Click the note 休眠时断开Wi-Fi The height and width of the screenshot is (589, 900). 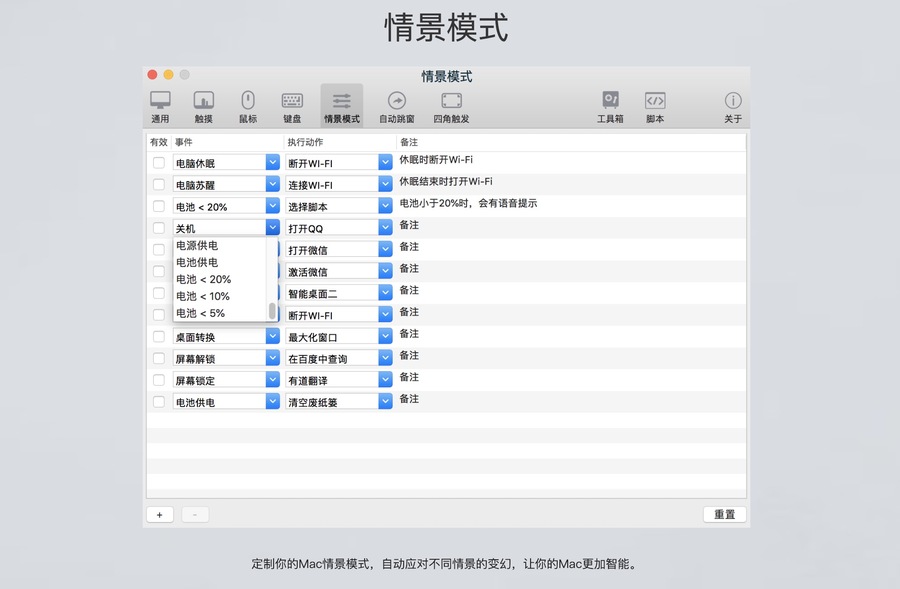tap(436, 160)
